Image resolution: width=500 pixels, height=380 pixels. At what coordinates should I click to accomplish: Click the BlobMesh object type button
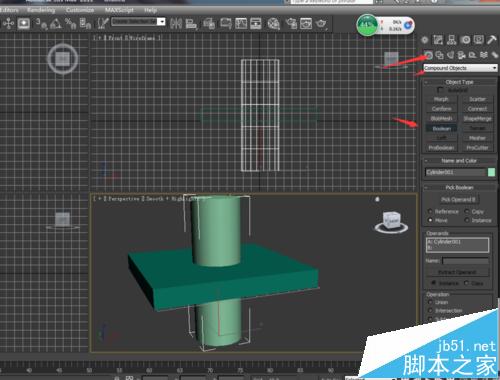441,119
